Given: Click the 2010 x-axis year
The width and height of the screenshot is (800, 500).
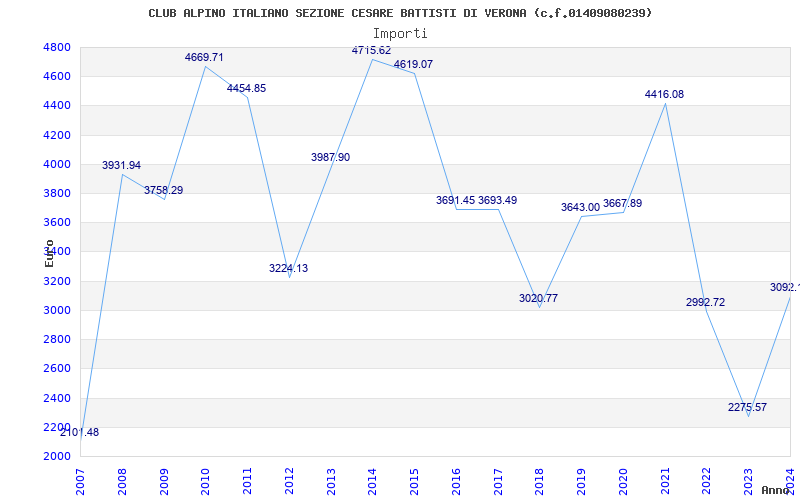Looking at the screenshot, I should (206, 482).
